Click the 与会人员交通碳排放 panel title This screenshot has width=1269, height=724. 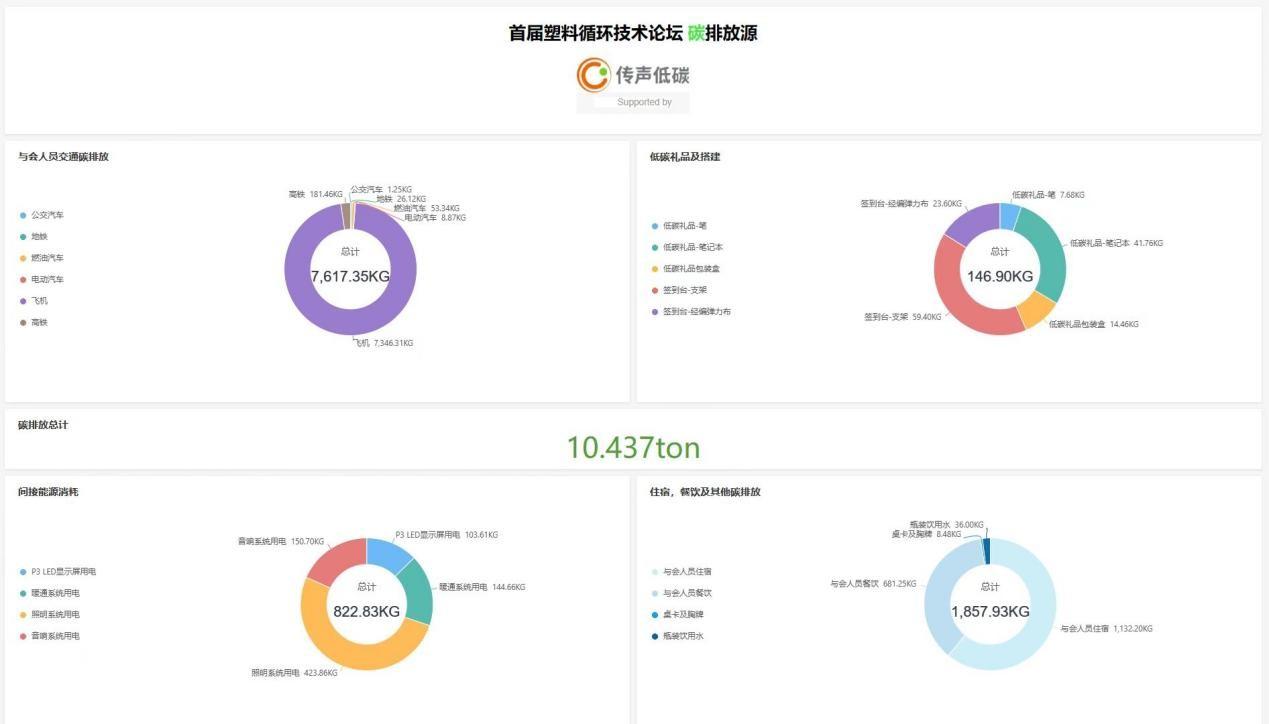[63, 157]
